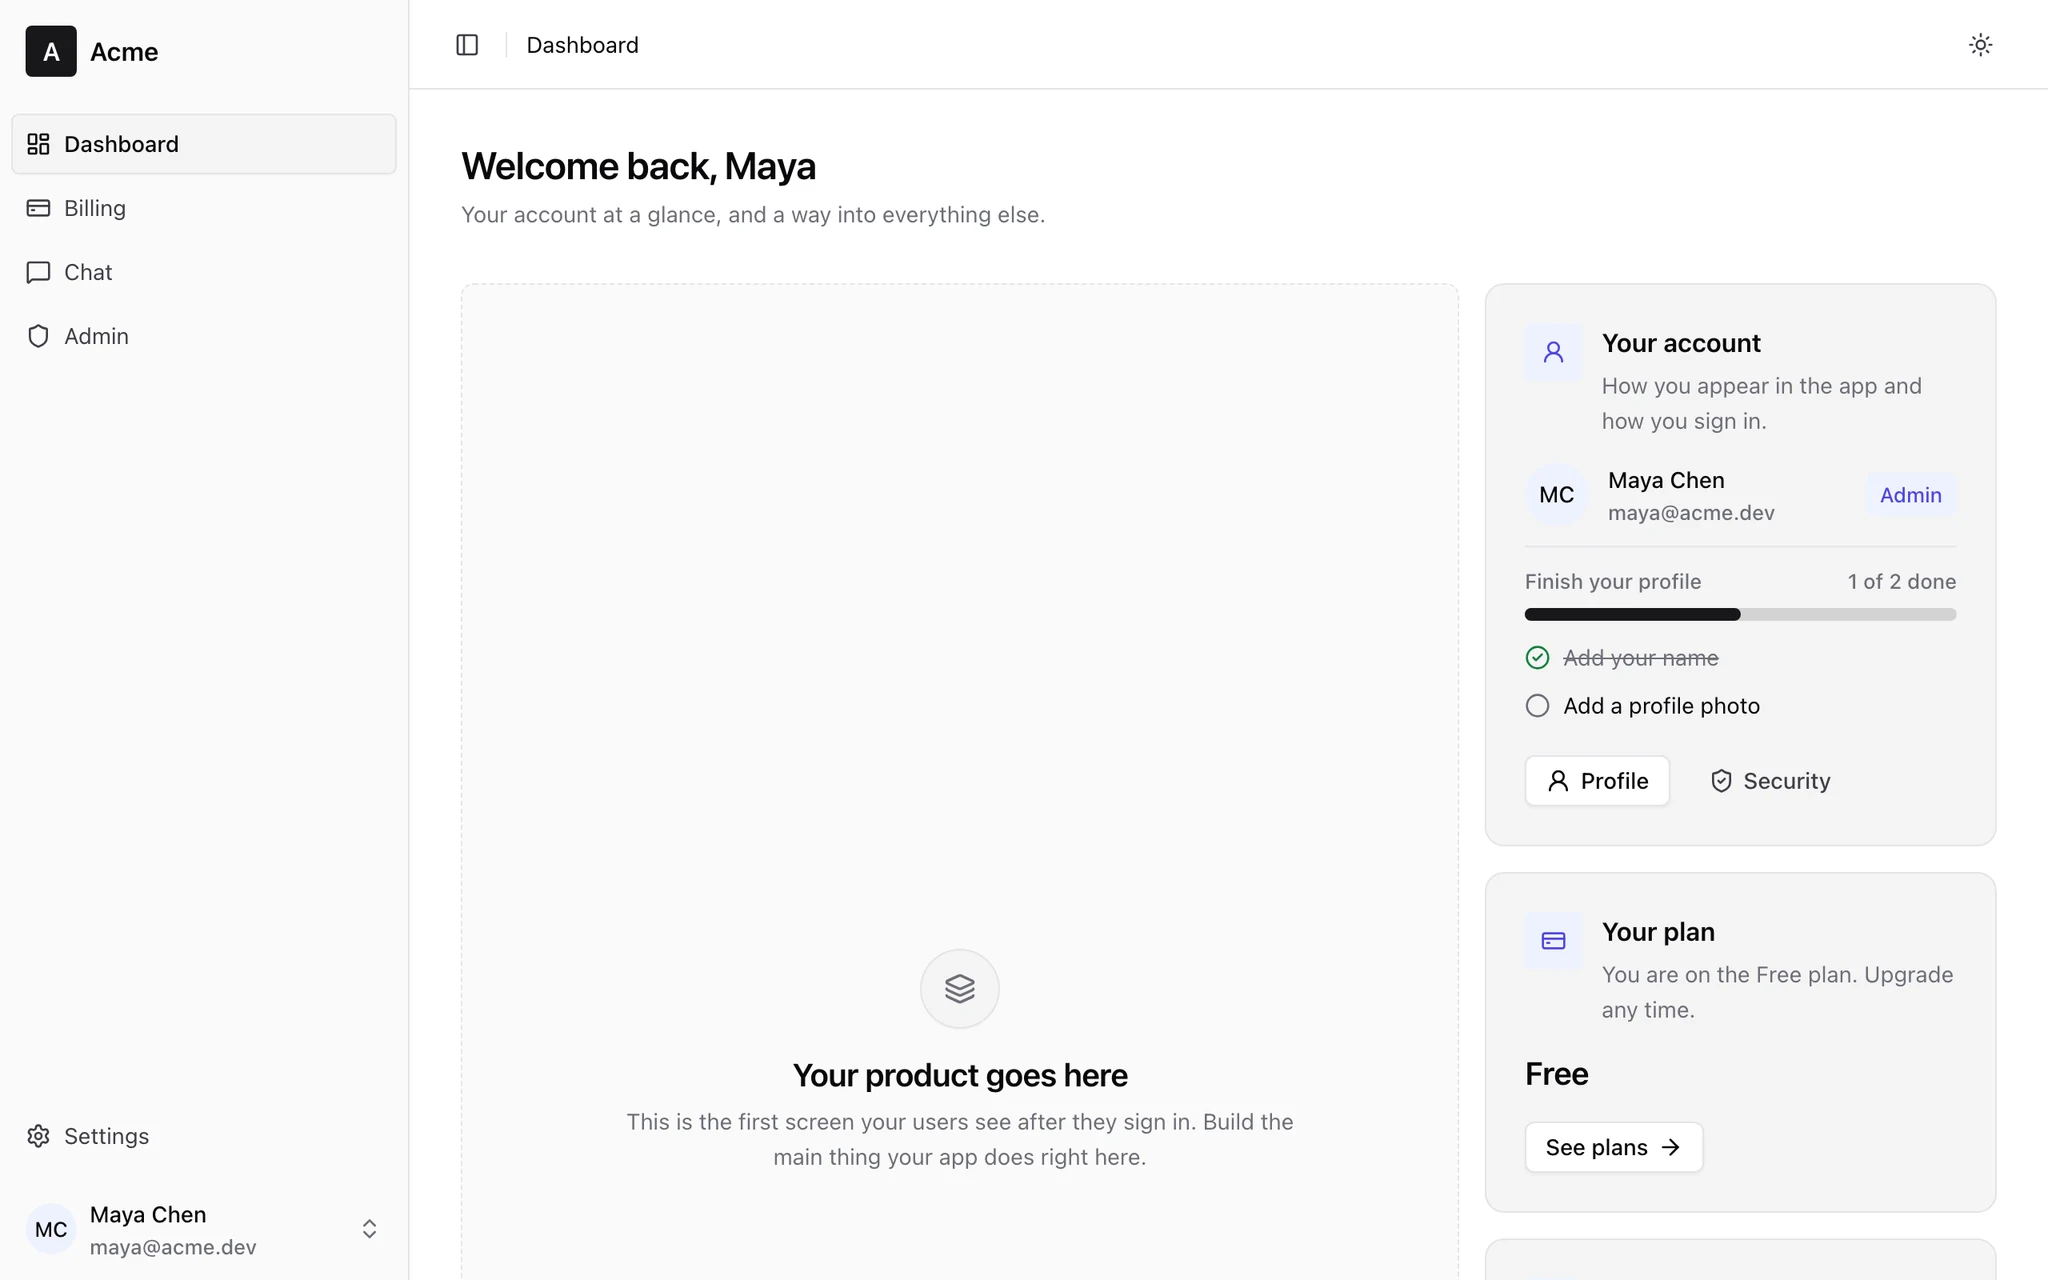The image size is (2048, 1280).
Task: Open Chat from the sidebar
Action: coord(204,272)
